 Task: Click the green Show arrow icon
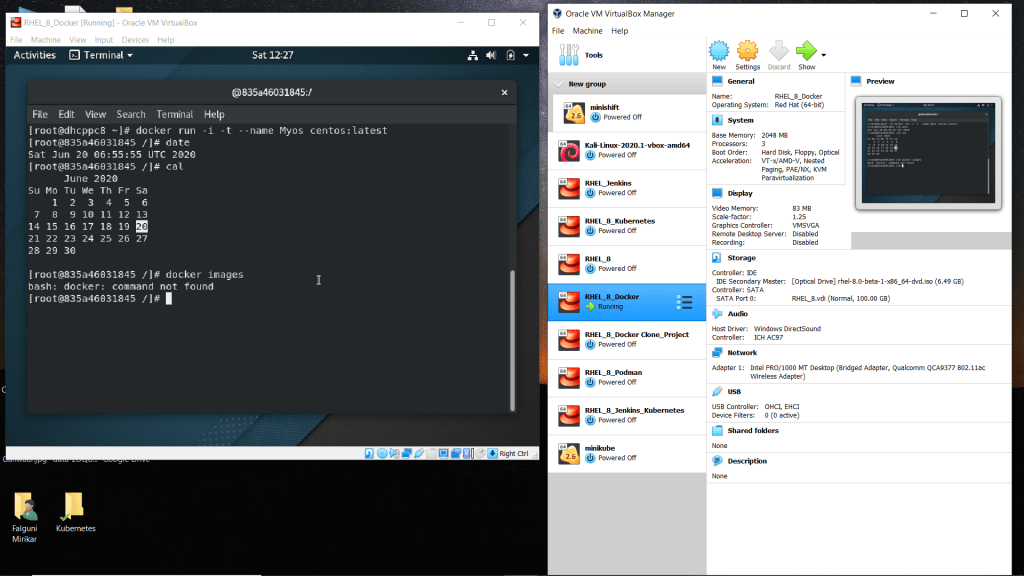pyautogui.click(x=805, y=52)
